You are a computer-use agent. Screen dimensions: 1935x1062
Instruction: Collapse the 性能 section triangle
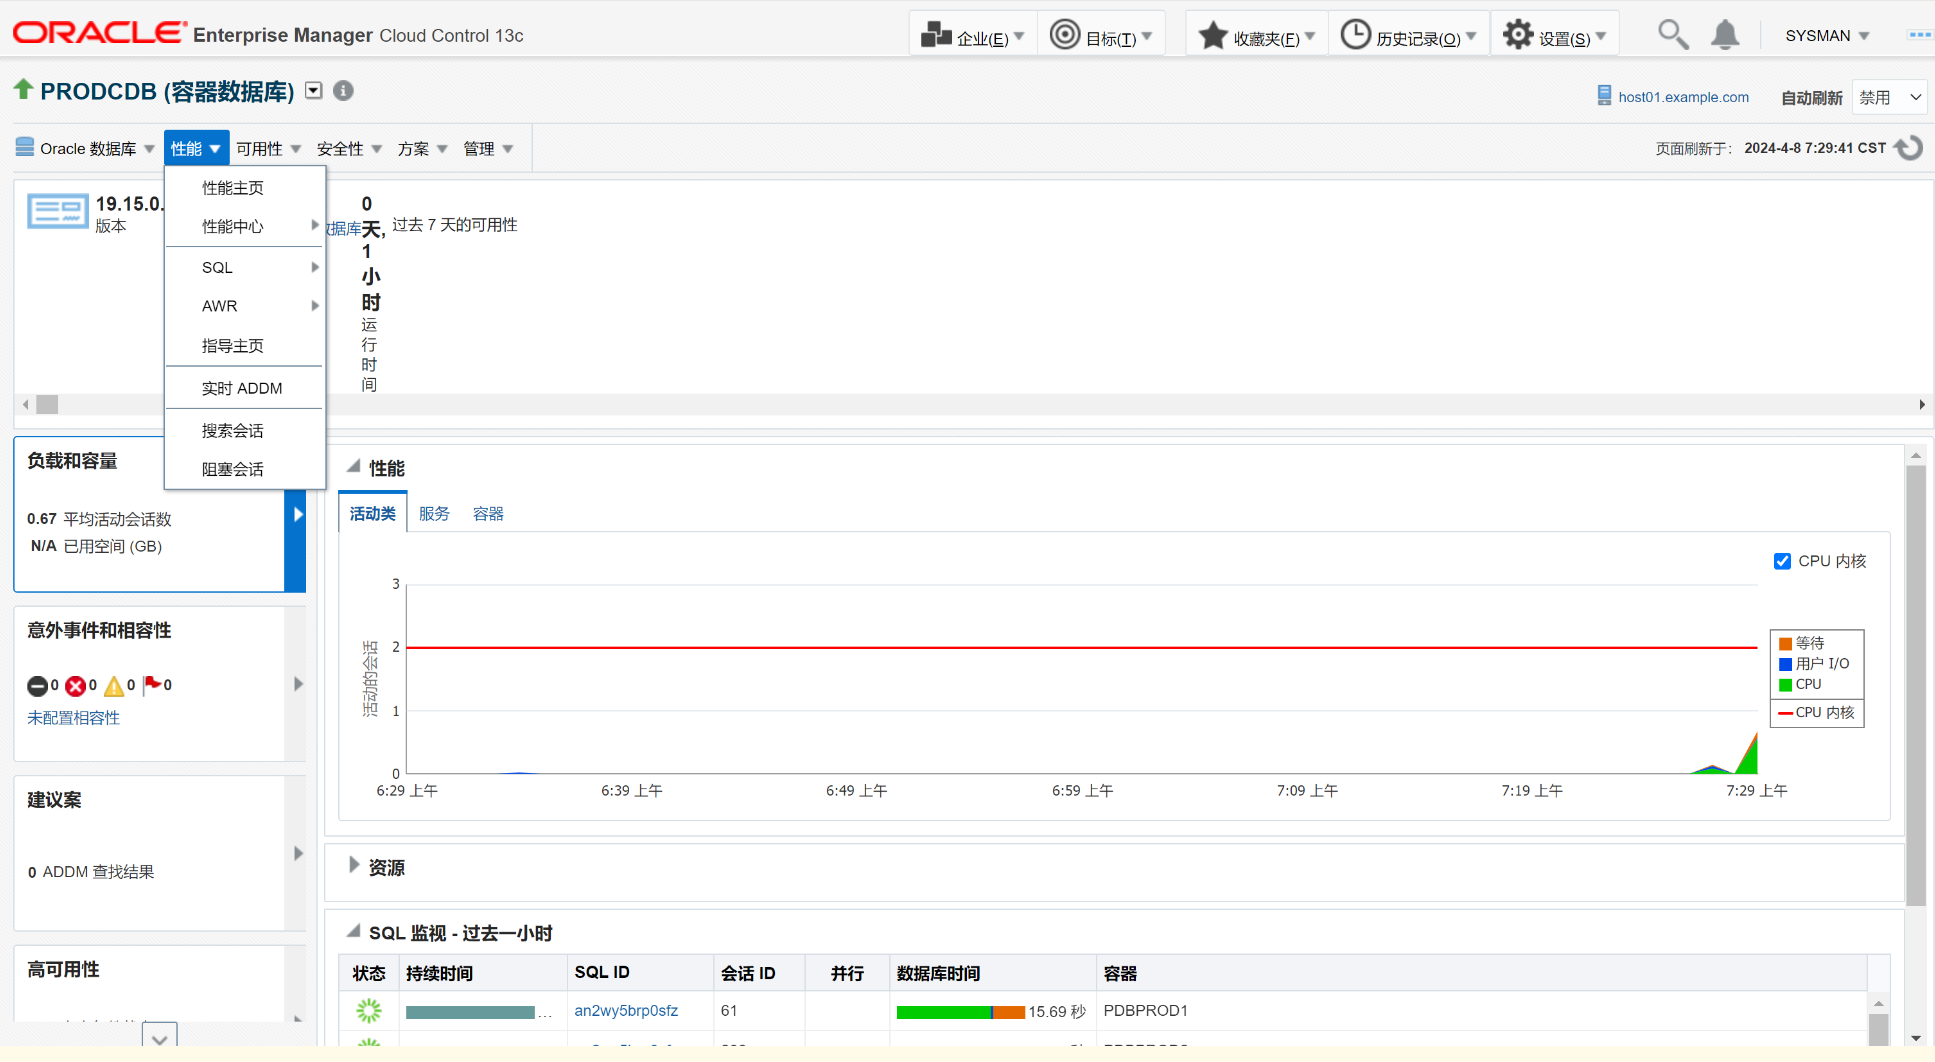[x=354, y=466]
